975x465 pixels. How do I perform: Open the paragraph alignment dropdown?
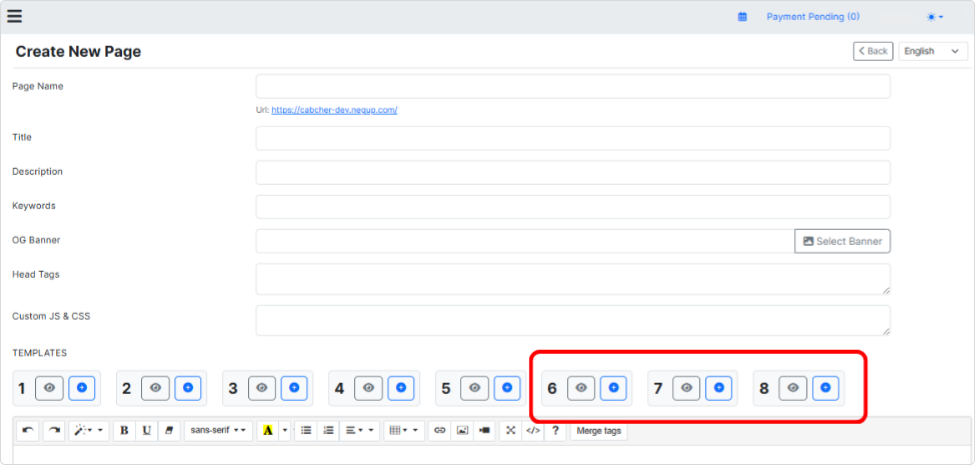click(359, 430)
